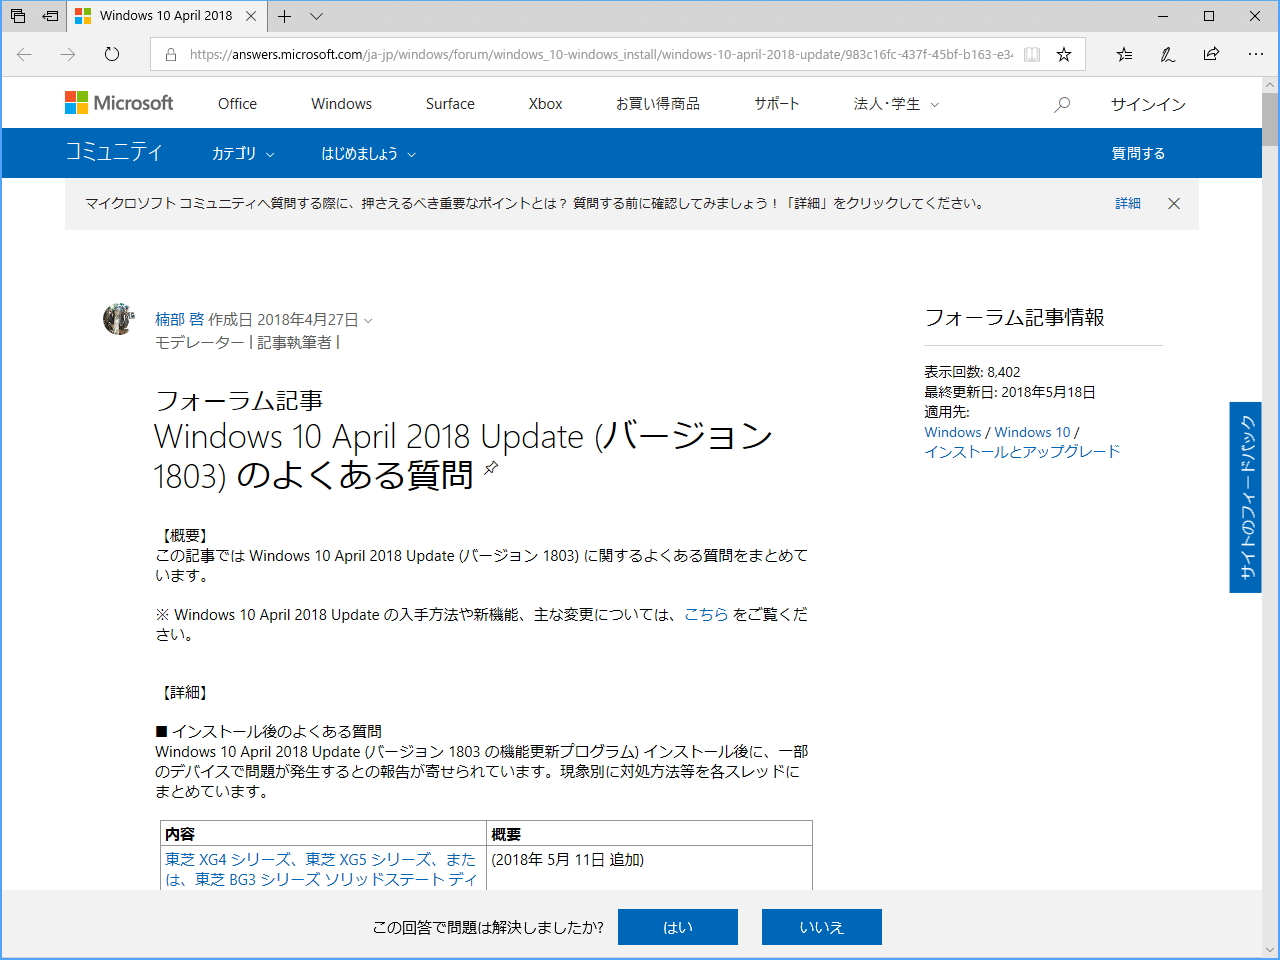1280x960 pixels.
Task: Expand the 法人・学生 dropdown
Action: click(895, 103)
